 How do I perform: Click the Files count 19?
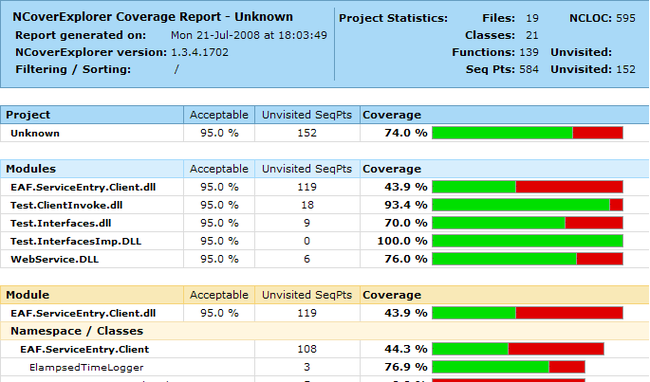click(x=532, y=18)
